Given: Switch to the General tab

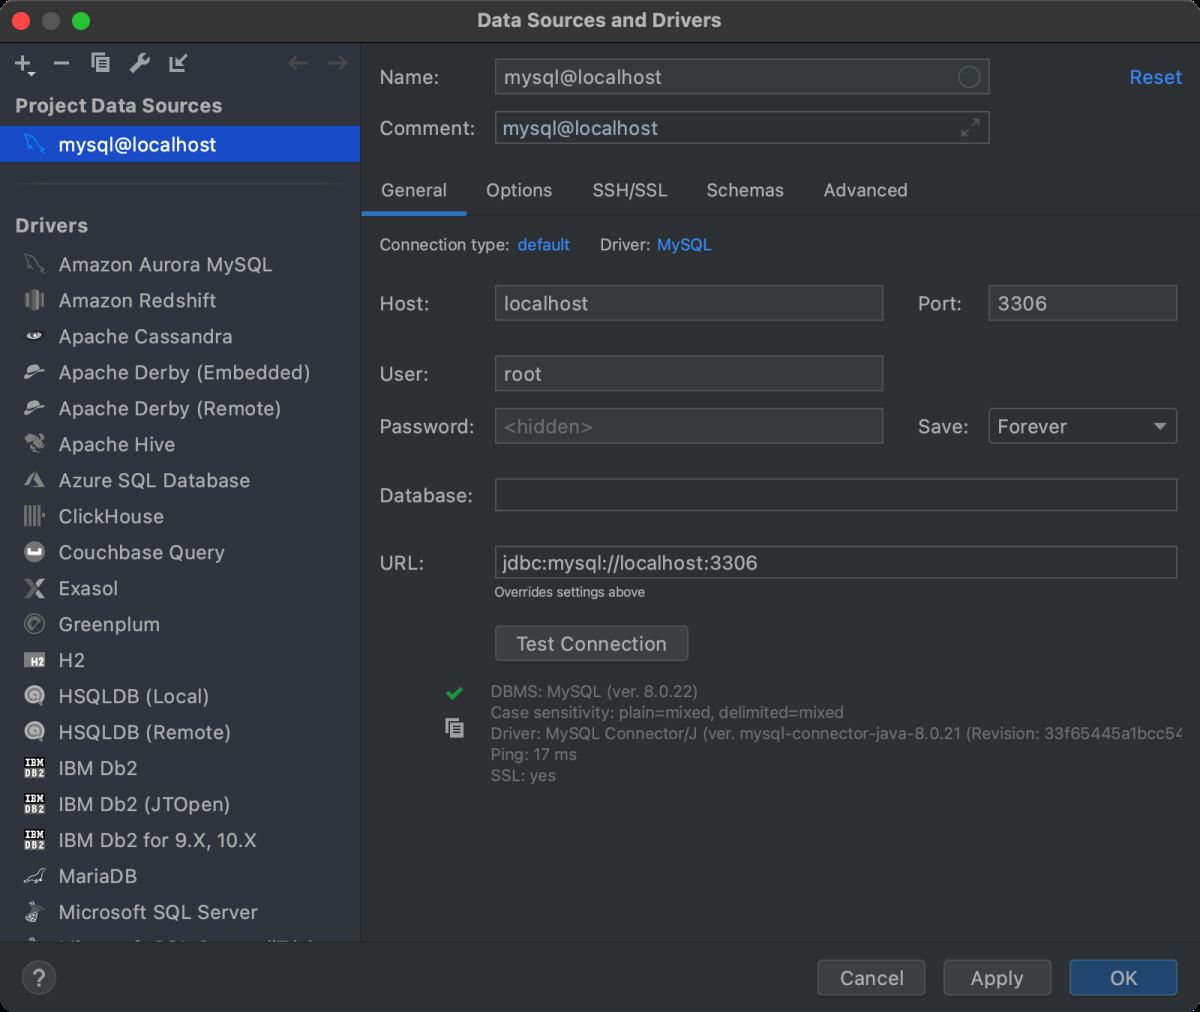Looking at the screenshot, I should pyautogui.click(x=414, y=190).
